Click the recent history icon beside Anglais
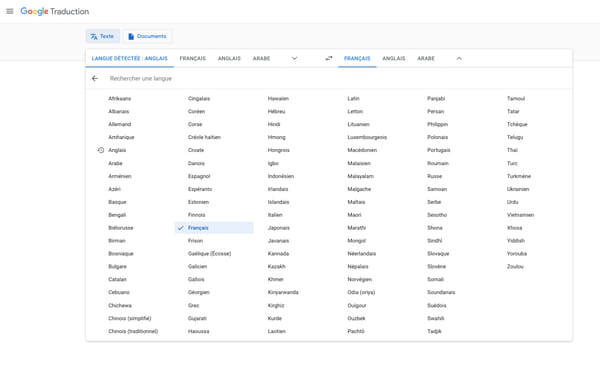This screenshot has height=369, width=600. click(101, 150)
